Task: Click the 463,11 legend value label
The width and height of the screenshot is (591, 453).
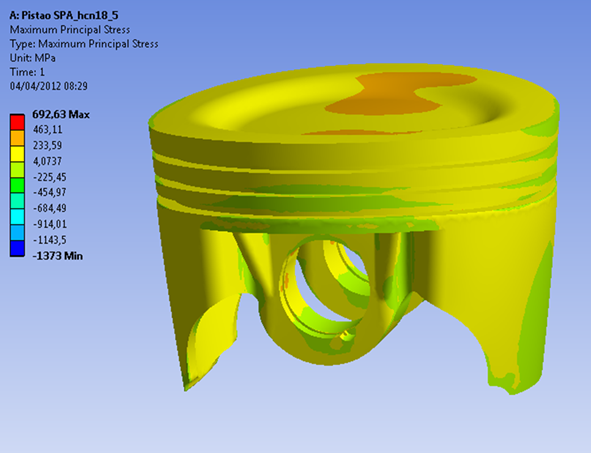Action: click(x=47, y=130)
